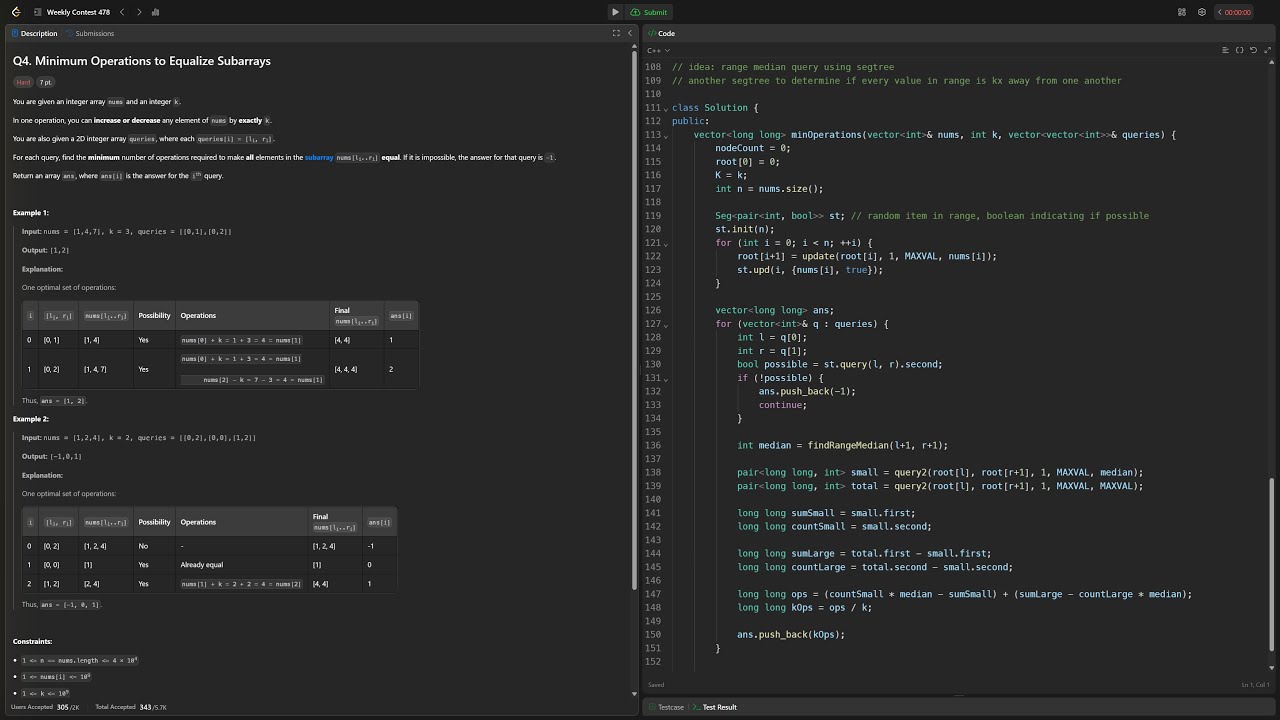
Task: Click line number 136 in editor
Action: click(x=653, y=445)
